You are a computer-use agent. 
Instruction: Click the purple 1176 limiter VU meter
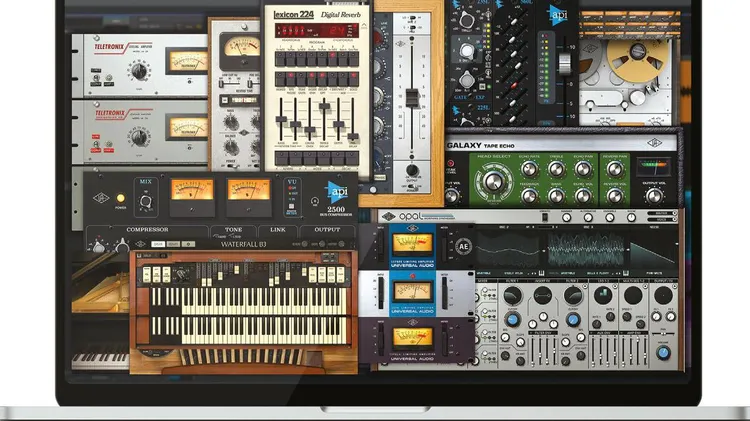[412, 336]
